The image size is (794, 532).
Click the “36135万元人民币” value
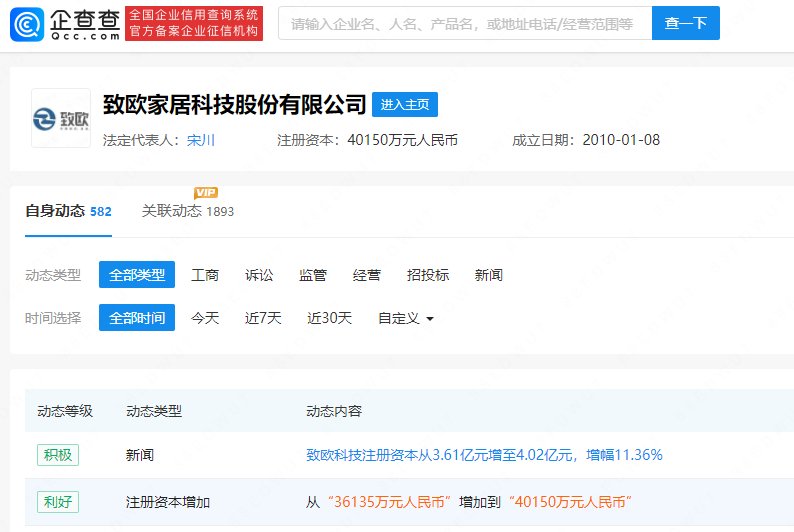[389, 502]
